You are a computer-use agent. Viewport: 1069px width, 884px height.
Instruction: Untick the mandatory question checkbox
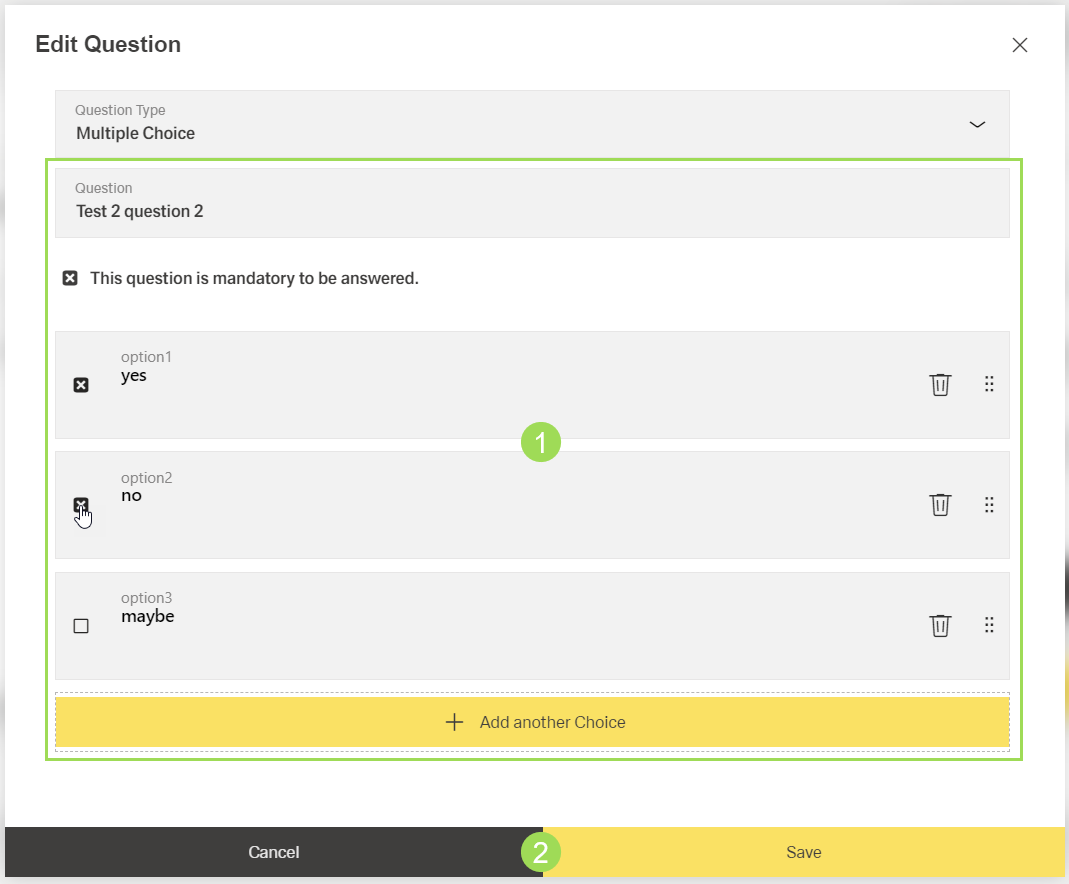point(70,278)
